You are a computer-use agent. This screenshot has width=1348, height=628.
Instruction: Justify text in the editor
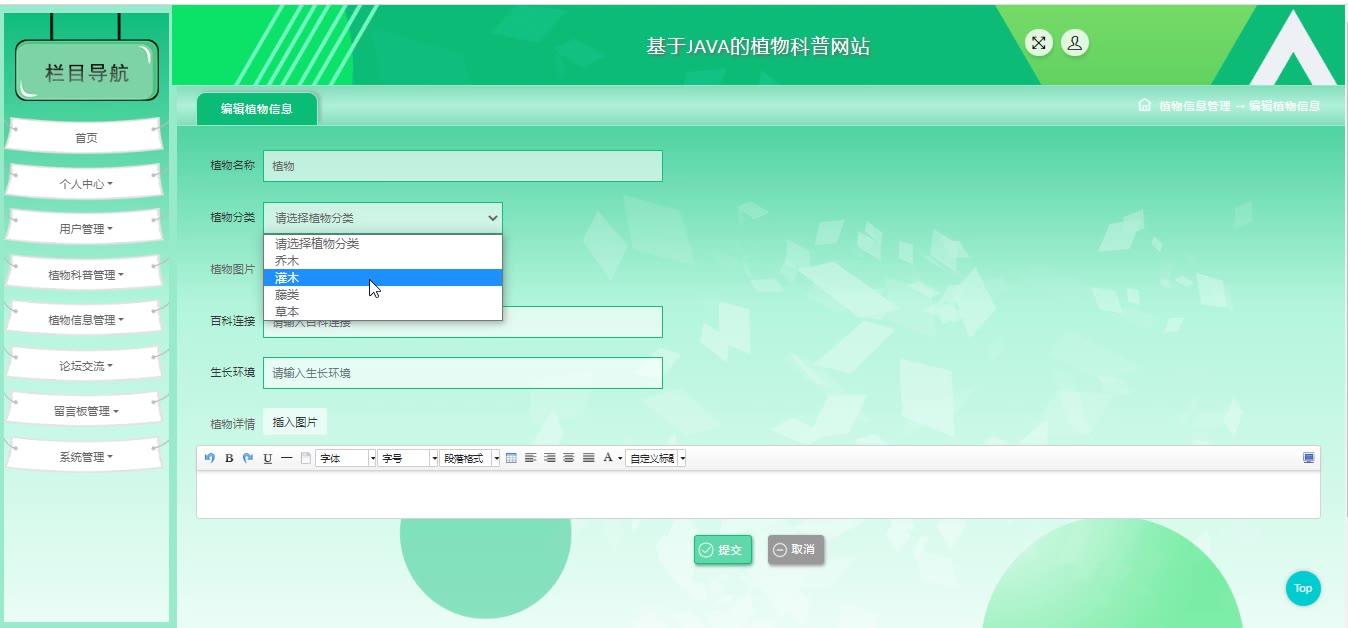[589, 458]
